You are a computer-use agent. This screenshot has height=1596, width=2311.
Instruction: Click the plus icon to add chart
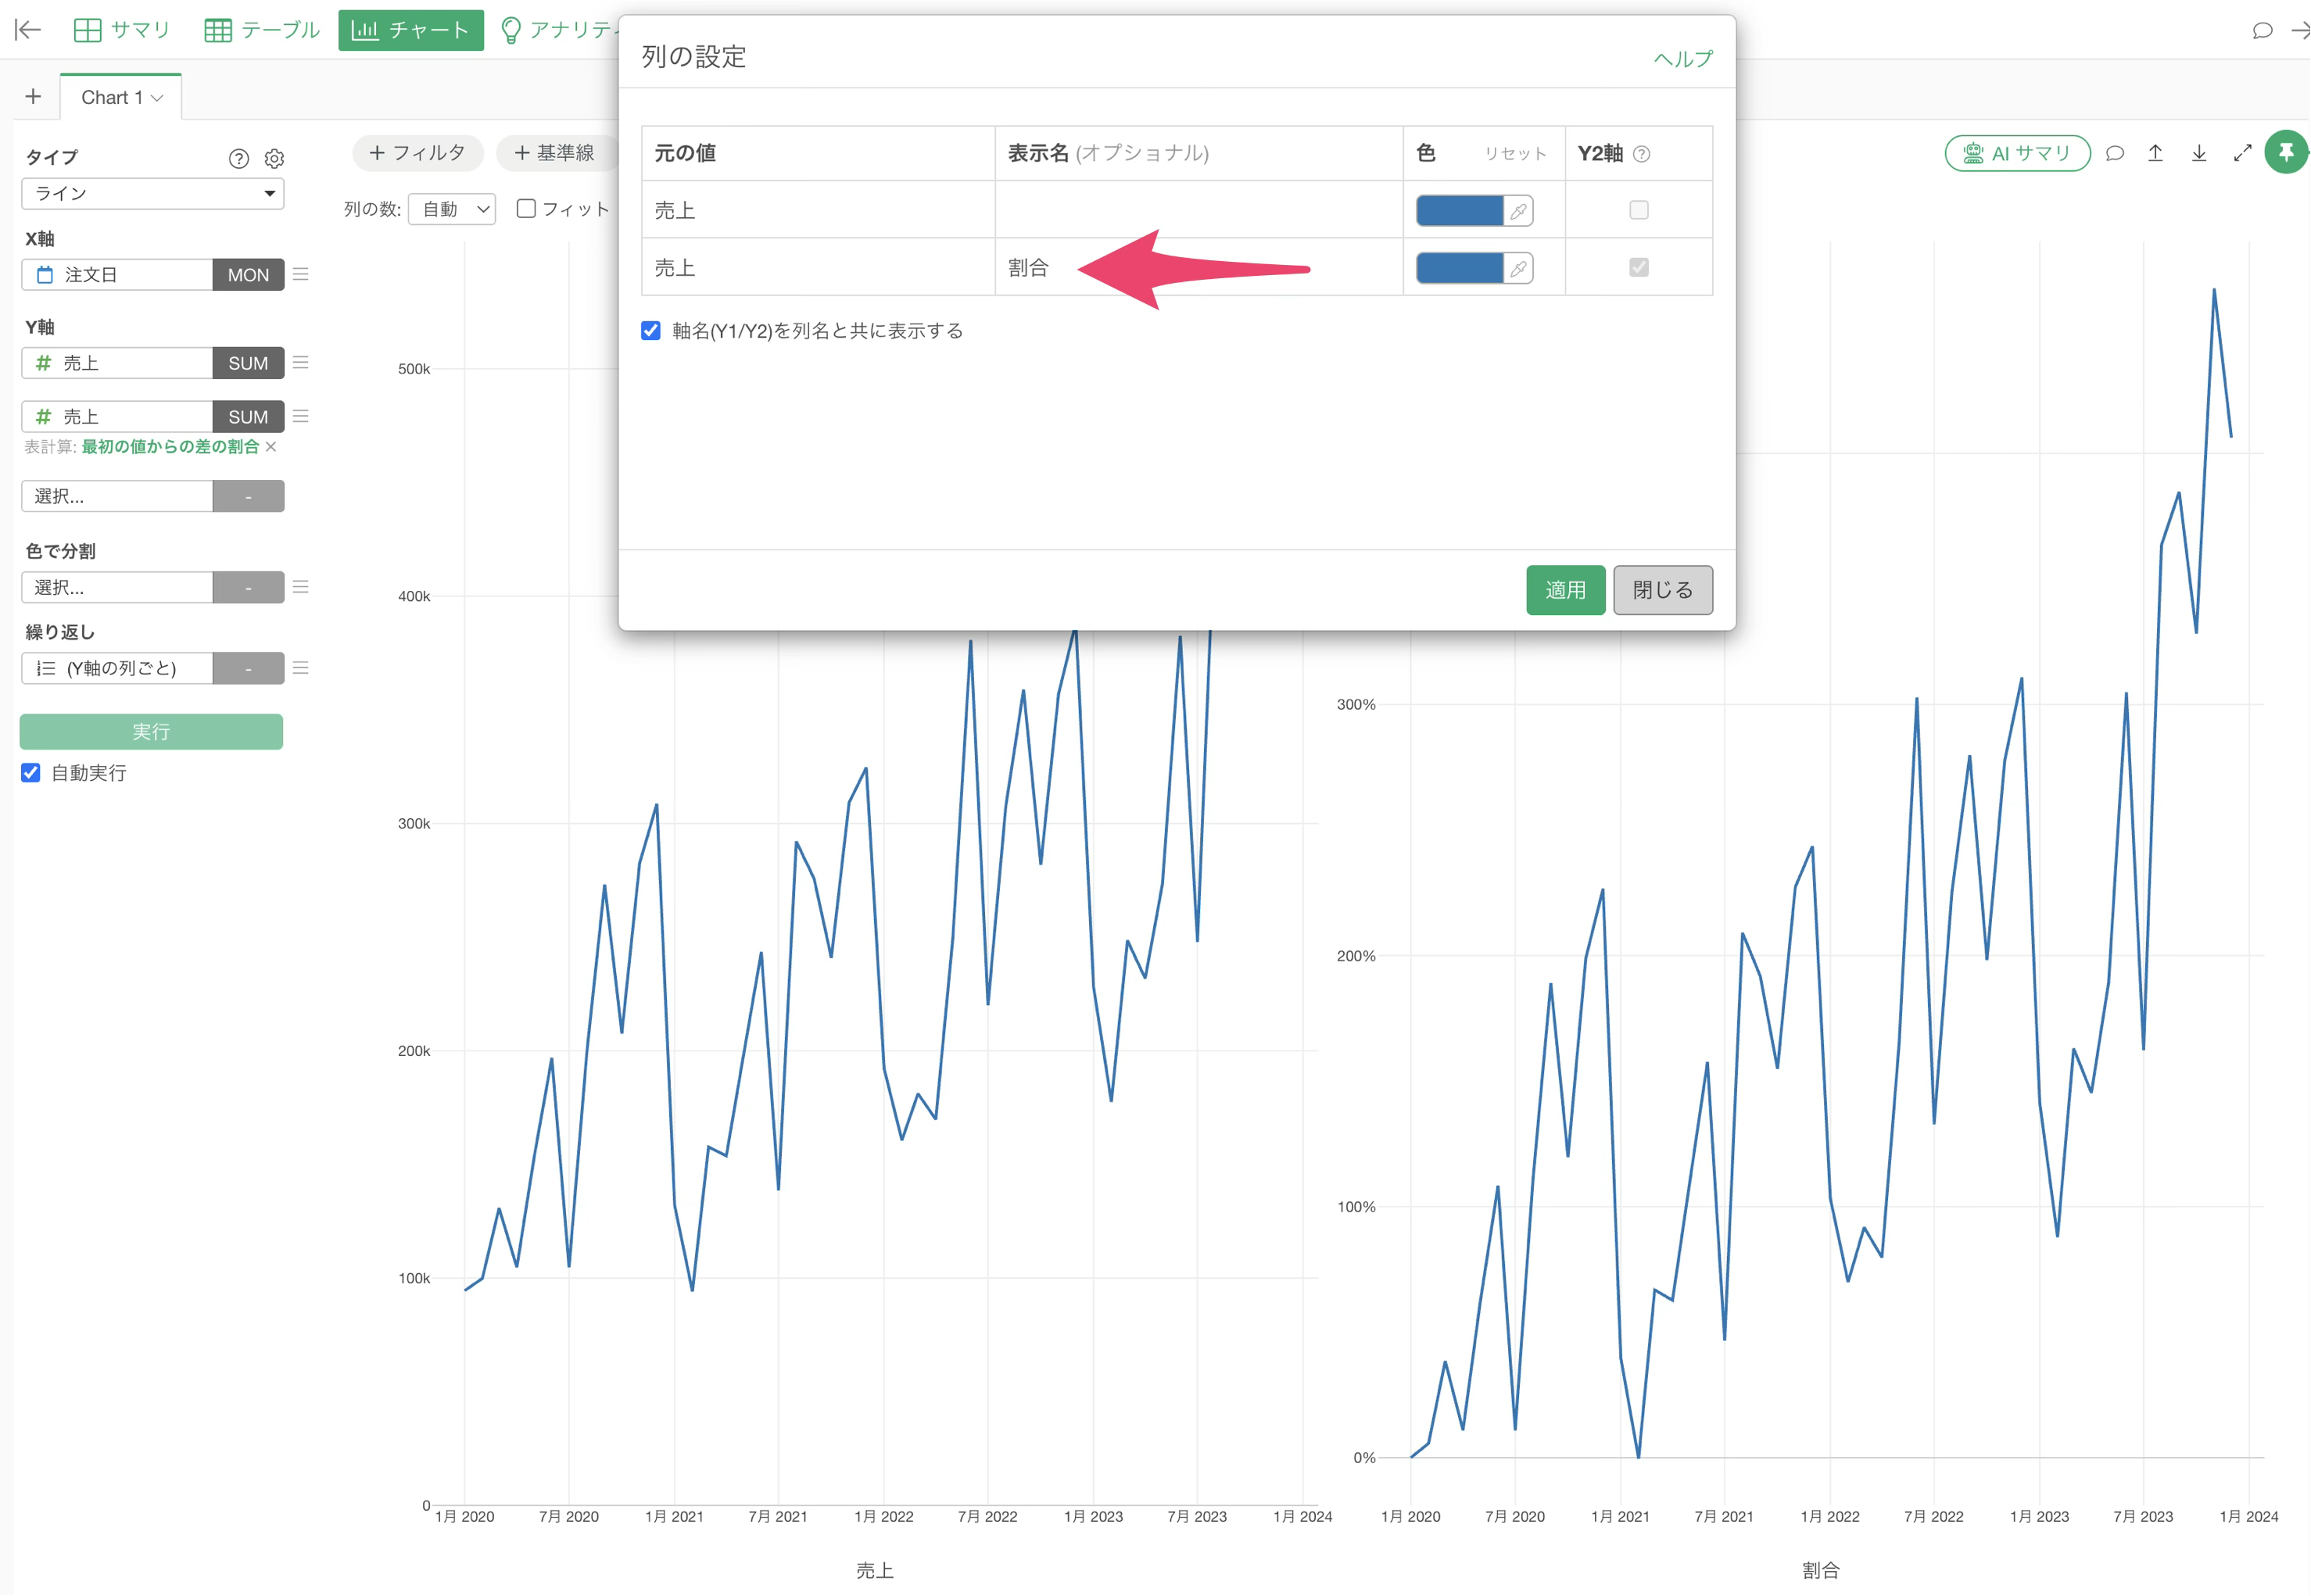click(x=33, y=96)
